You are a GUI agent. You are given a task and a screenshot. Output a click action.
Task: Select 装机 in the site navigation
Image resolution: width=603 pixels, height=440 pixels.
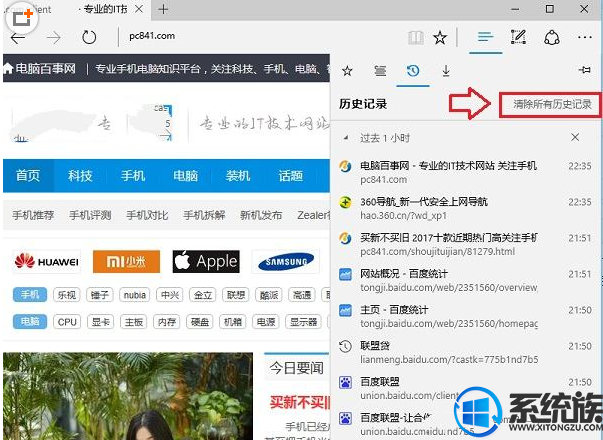238,176
